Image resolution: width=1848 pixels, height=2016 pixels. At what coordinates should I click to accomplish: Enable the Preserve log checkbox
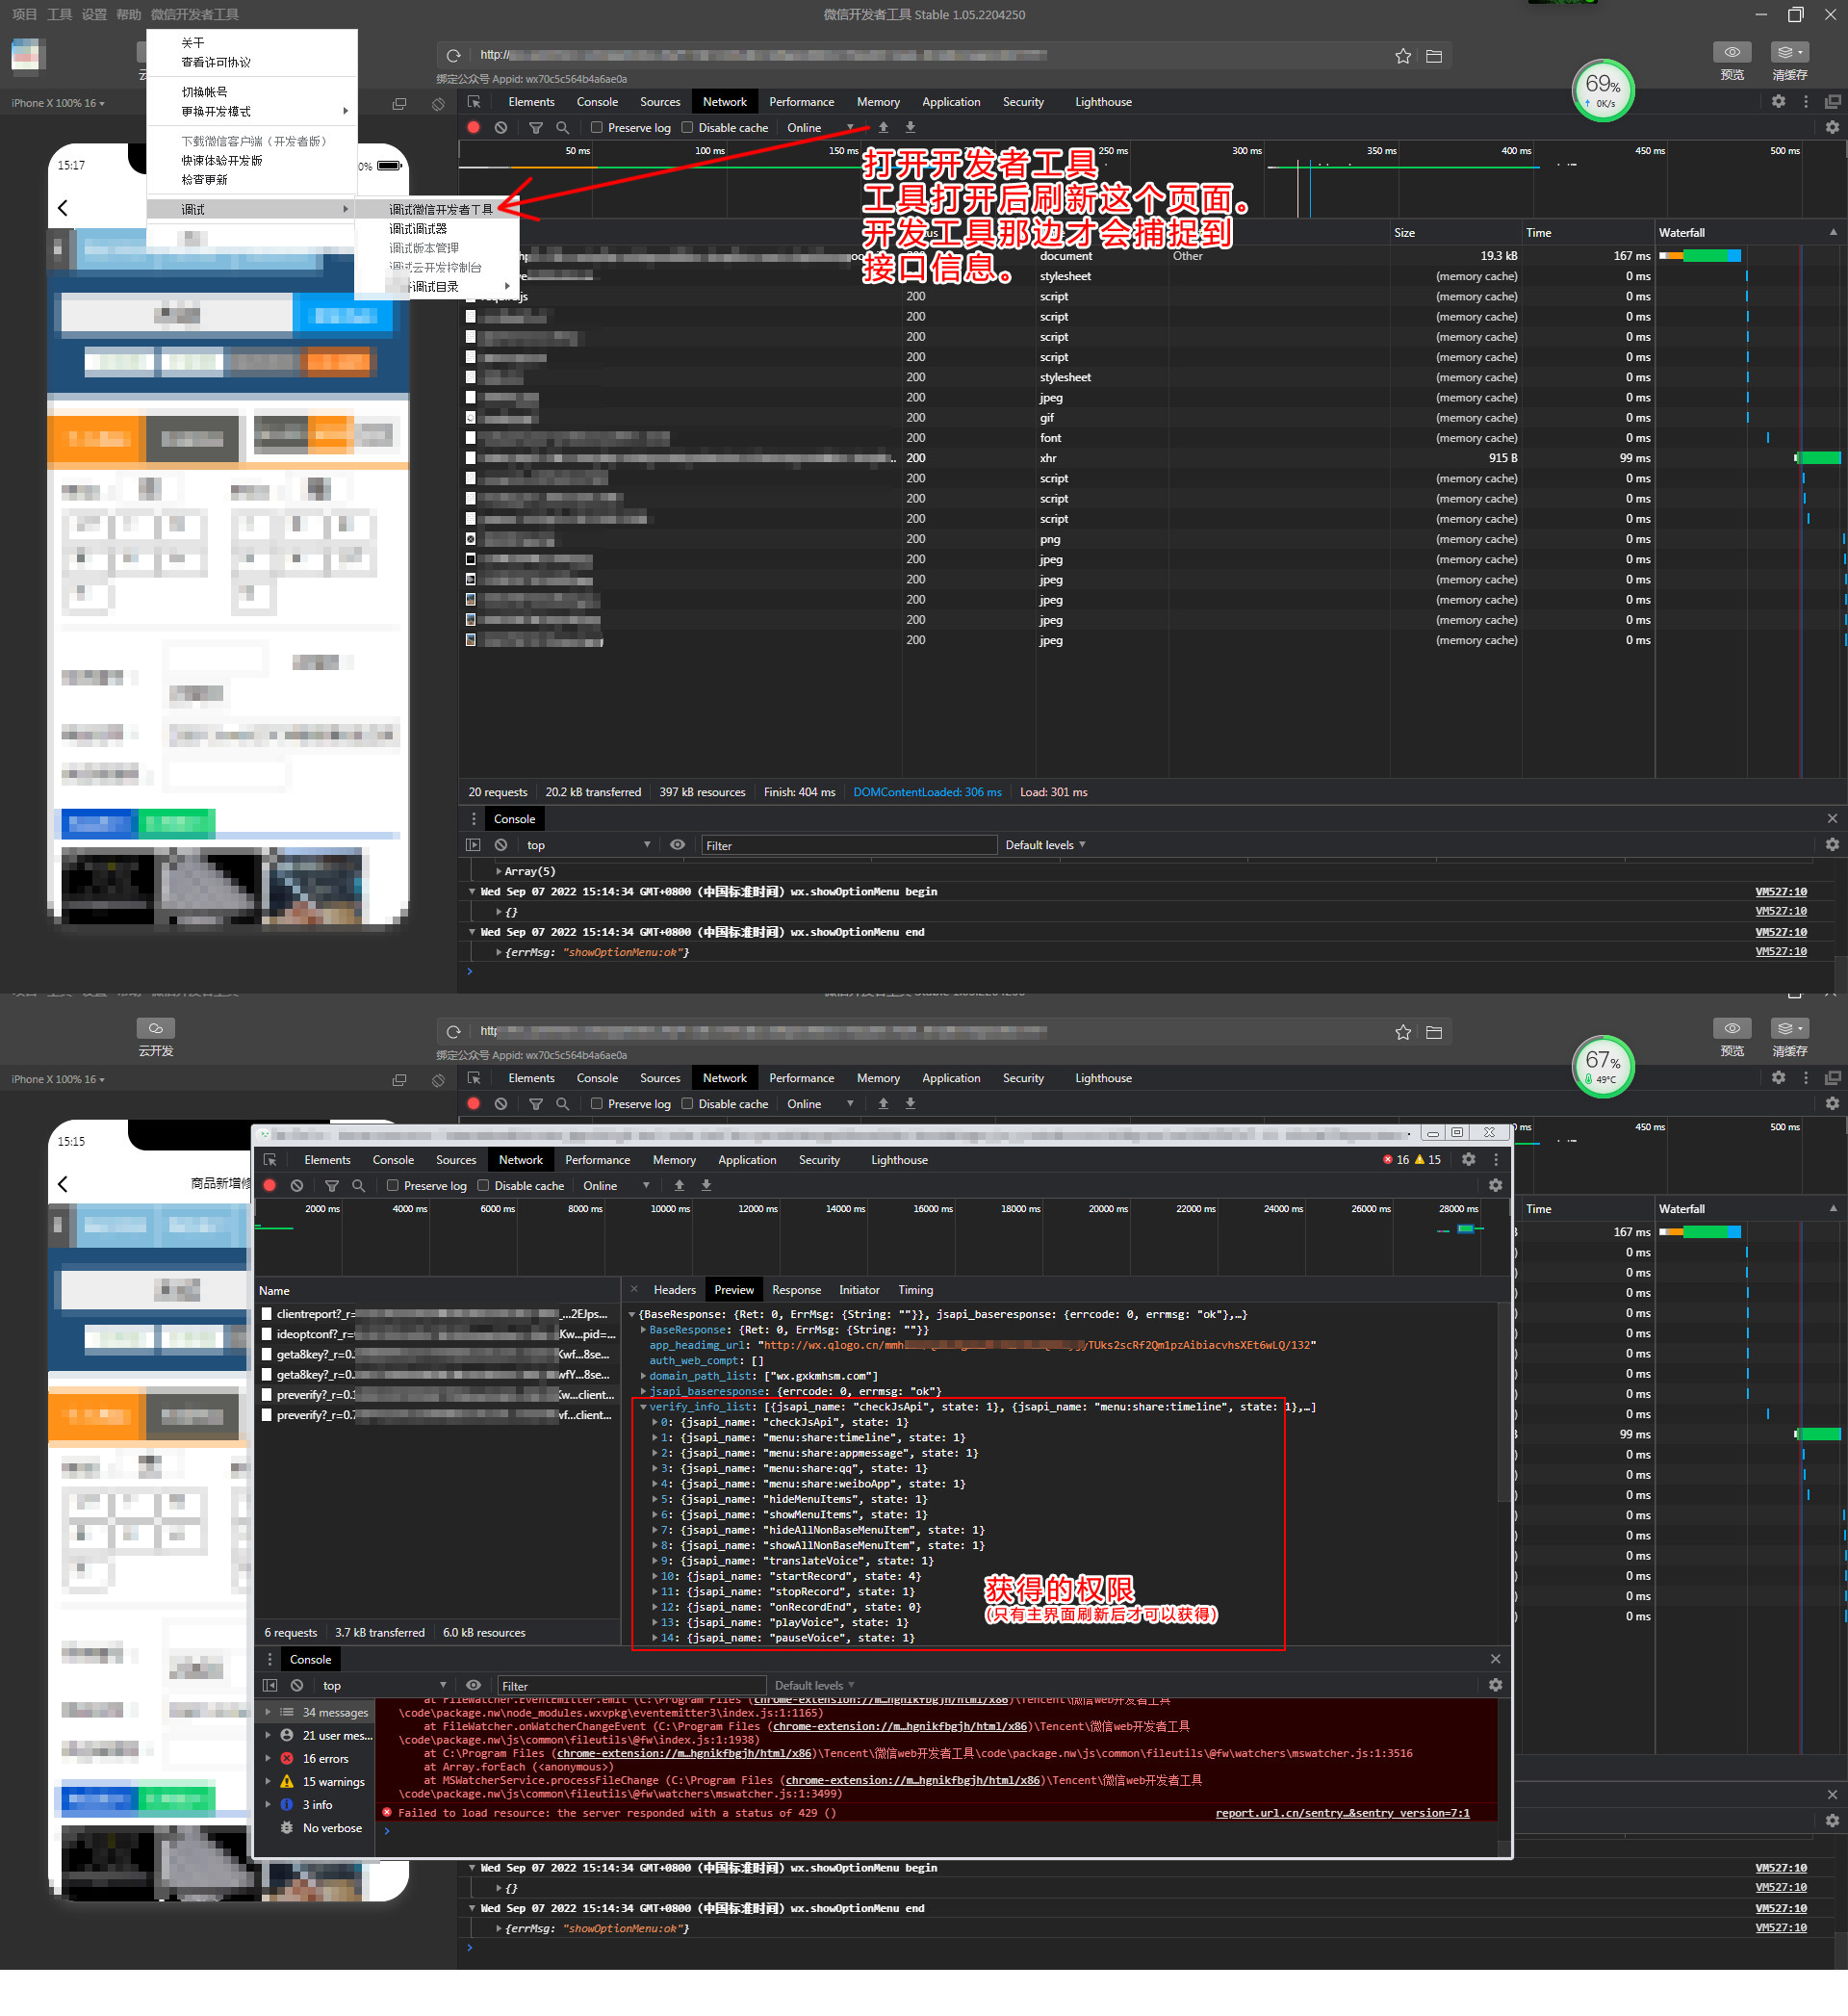tap(597, 128)
